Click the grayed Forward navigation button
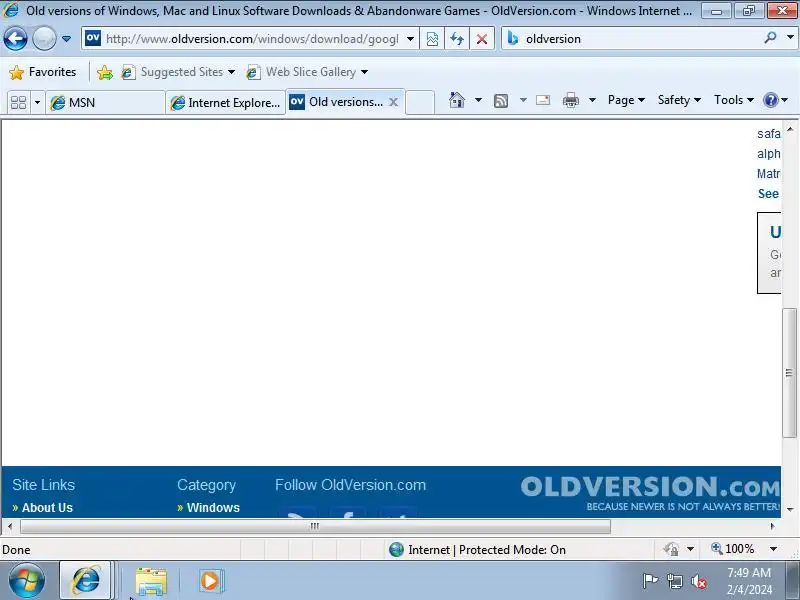 (x=44, y=38)
